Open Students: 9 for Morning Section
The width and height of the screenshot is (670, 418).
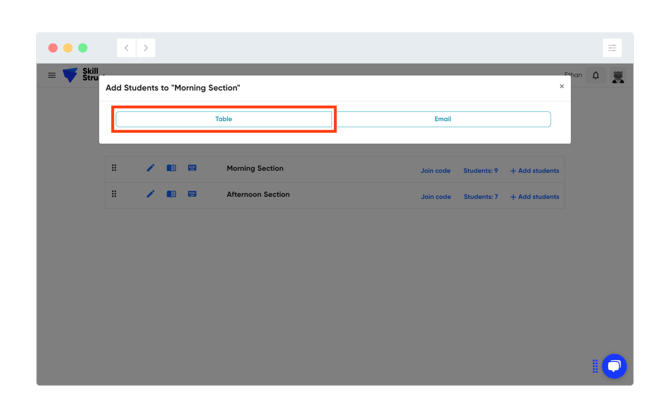tap(480, 171)
